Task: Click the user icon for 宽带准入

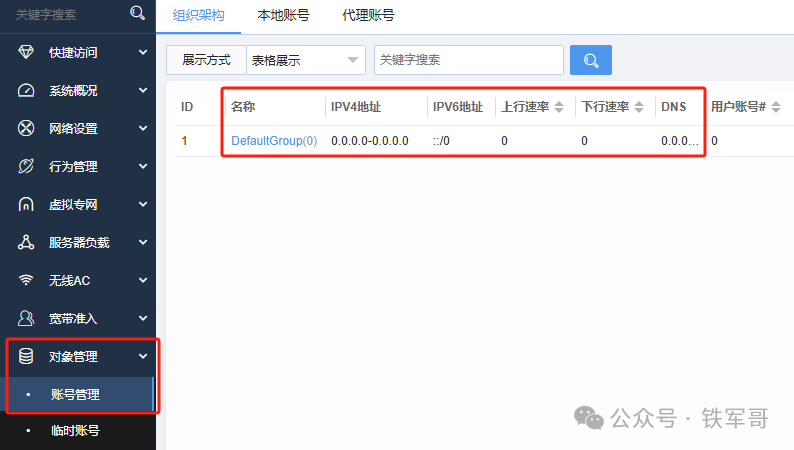Action: pyautogui.click(x=26, y=318)
